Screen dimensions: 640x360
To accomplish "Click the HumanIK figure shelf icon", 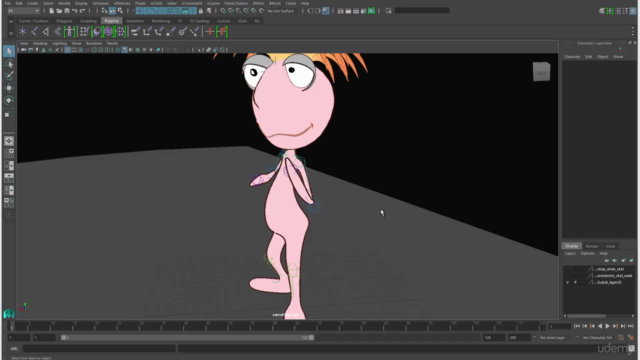I will point(69,31).
